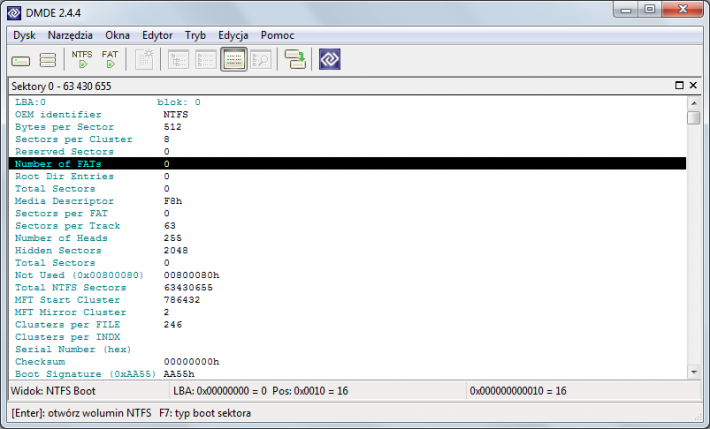Click the scrollbar up arrow
The height and width of the screenshot is (429, 710).
[694, 103]
